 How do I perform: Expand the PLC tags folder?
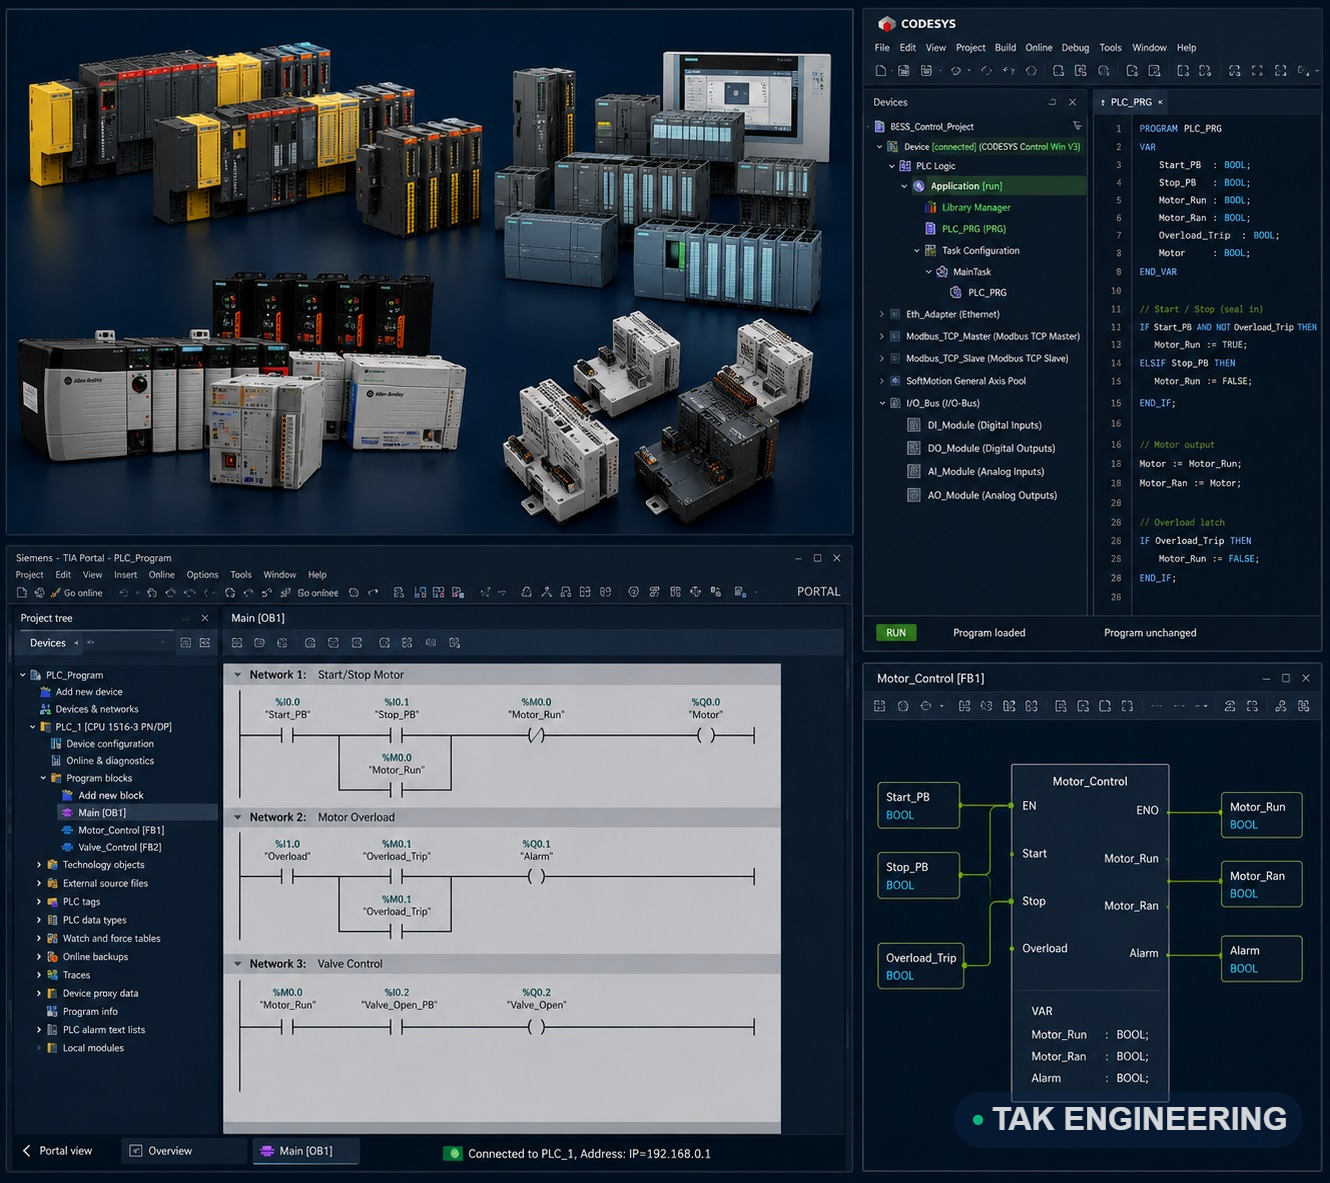point(39,902)
